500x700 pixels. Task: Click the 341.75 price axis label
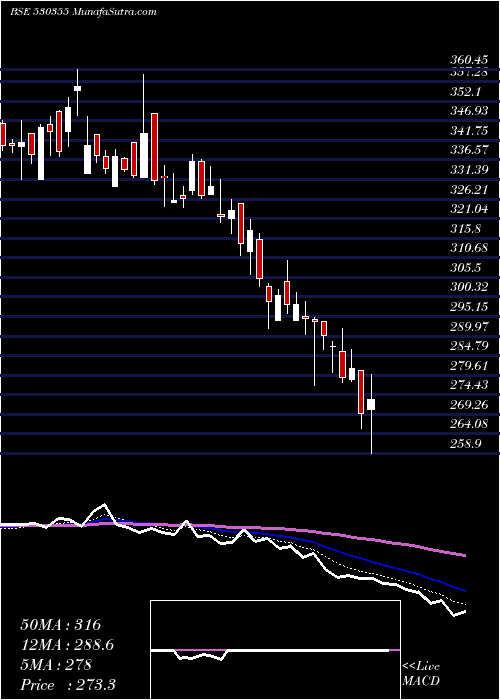[469, 131]
